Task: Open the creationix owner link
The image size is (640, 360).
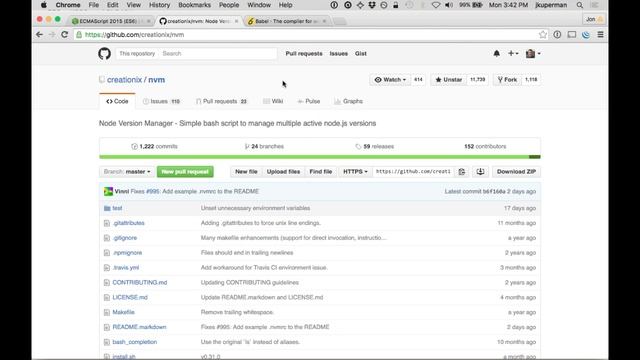Action: 124,80
